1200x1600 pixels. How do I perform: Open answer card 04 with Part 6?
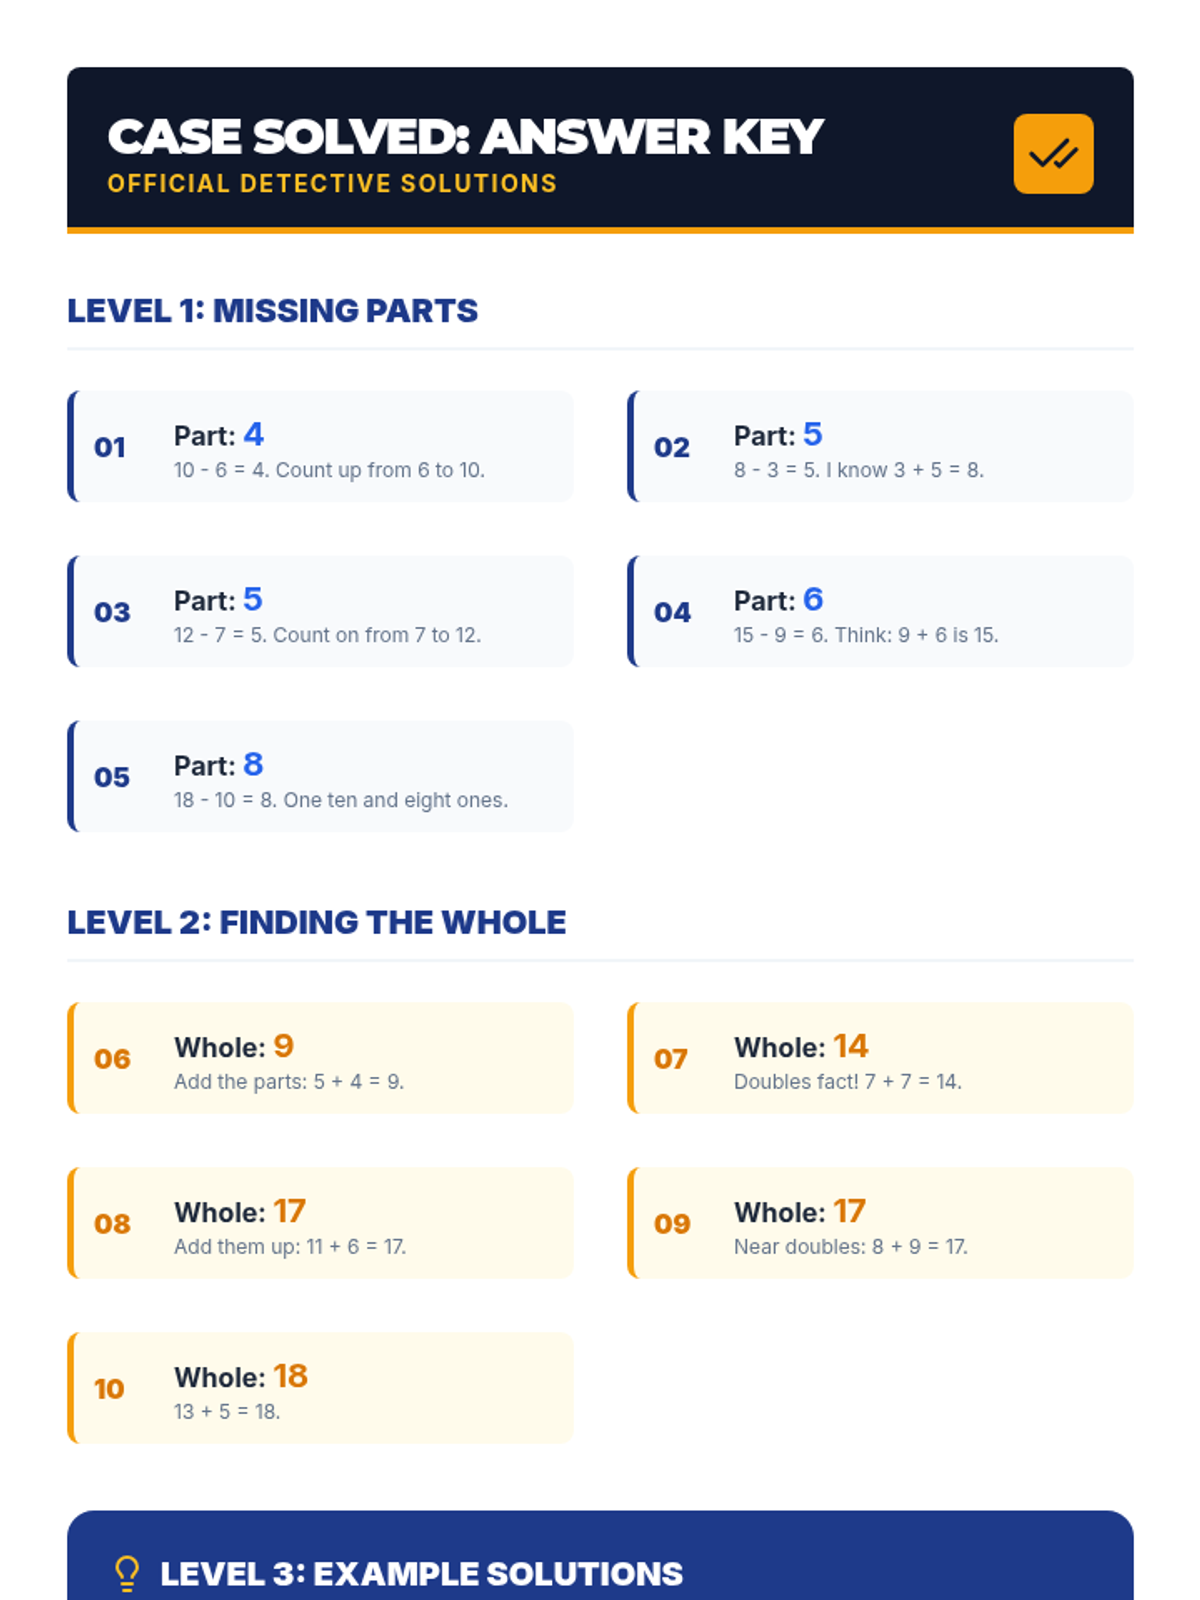click(881, 611)
